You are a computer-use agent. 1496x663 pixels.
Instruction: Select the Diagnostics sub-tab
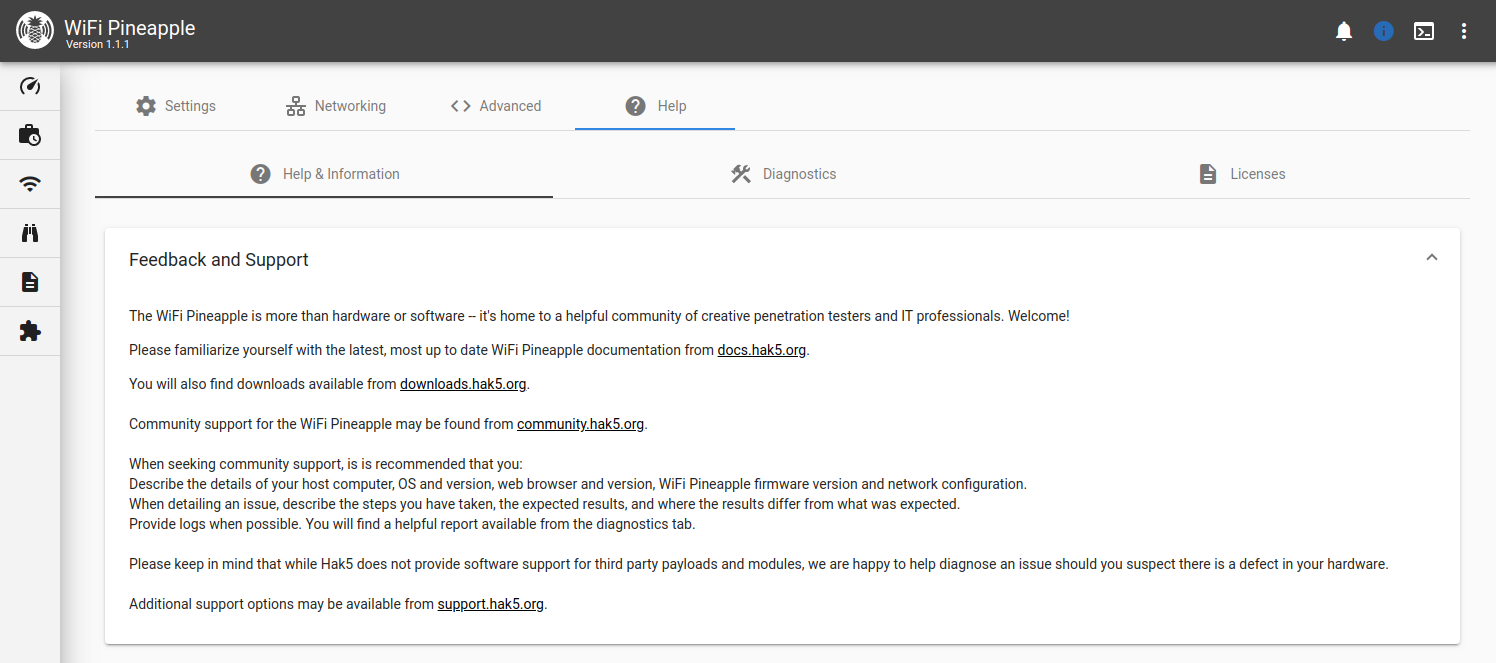783,174
